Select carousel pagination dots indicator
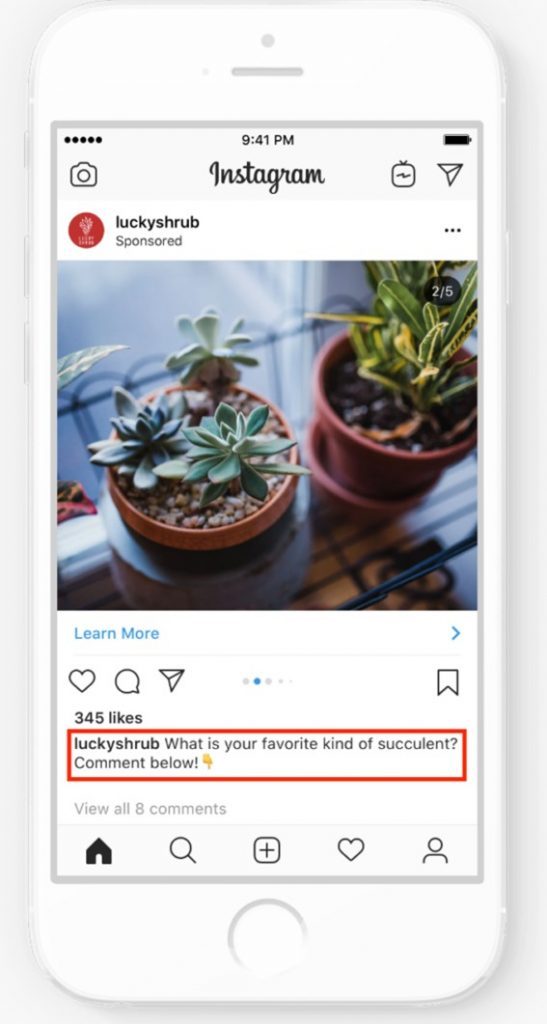Screen dimensions: 547x1024 (268, 681)
